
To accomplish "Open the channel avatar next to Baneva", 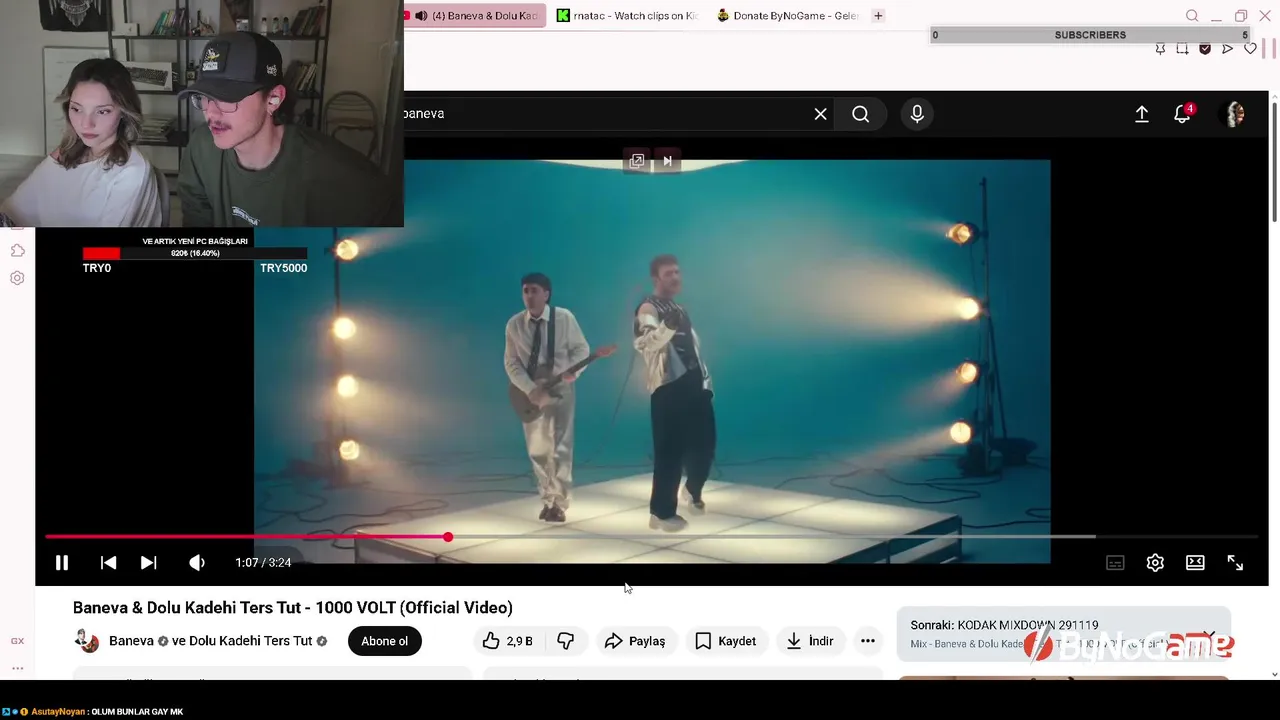I will tap(87, 641).
